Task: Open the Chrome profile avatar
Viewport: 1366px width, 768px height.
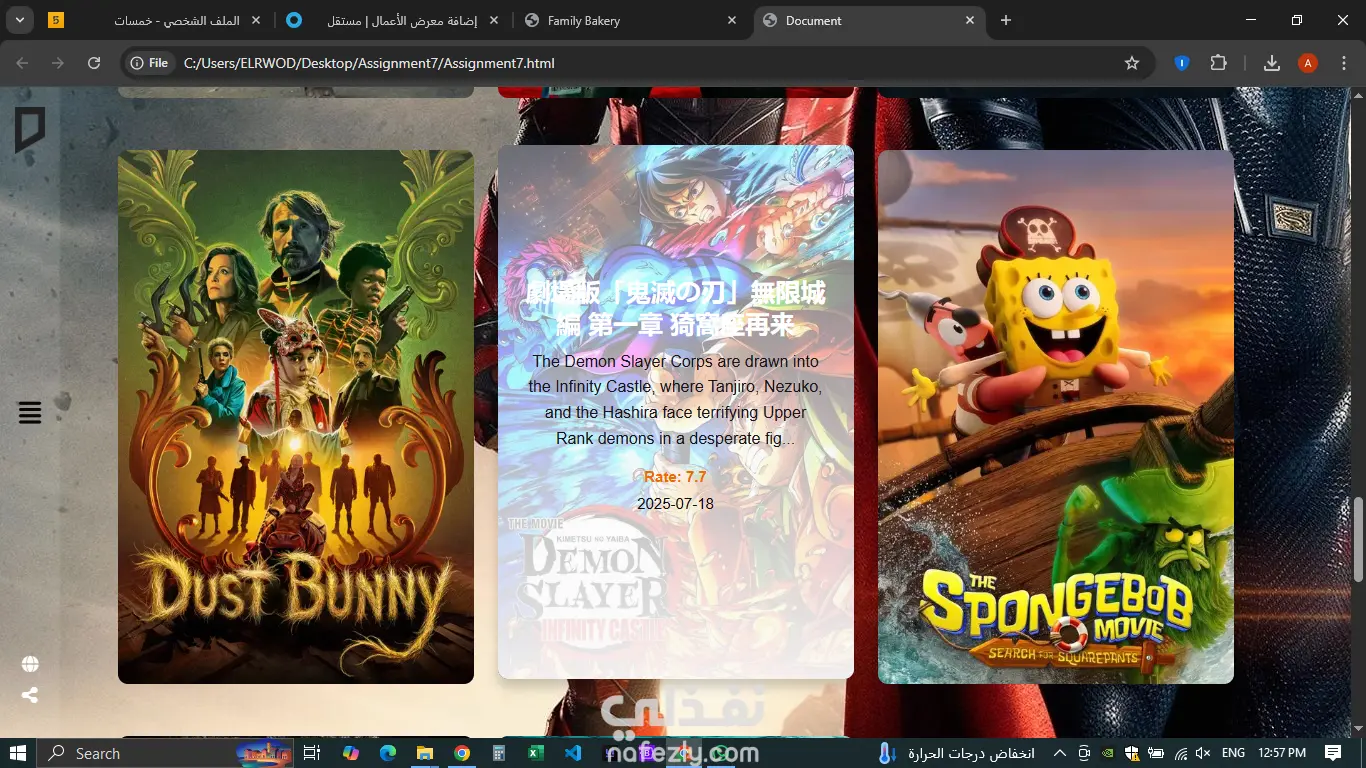Action: (1308, 63)
